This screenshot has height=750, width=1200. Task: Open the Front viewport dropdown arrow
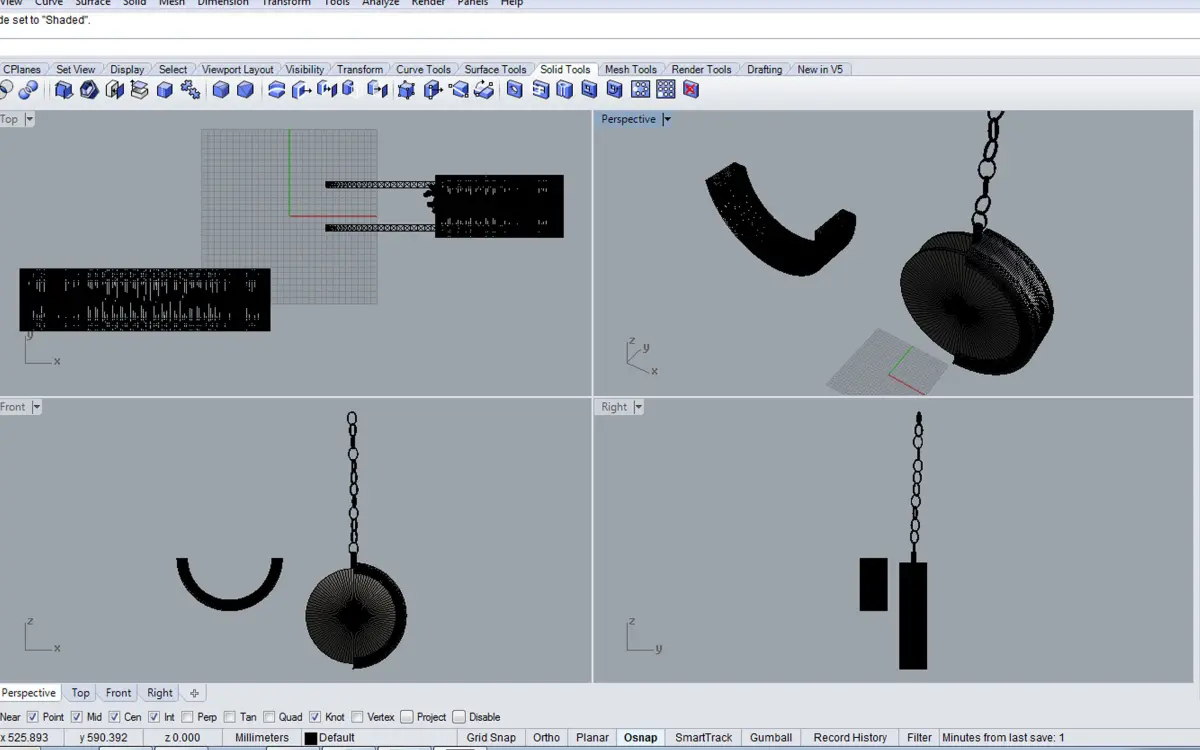pyautogui.click(x=36, y=407)
